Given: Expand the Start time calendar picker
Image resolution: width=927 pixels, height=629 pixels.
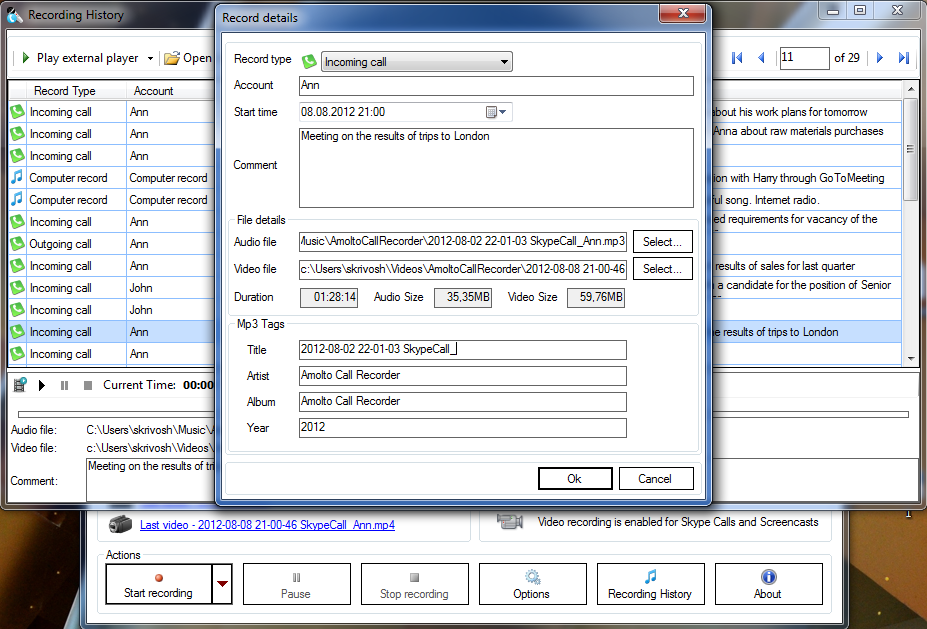Looking at the screenshot, I should [x=497, y=112].
